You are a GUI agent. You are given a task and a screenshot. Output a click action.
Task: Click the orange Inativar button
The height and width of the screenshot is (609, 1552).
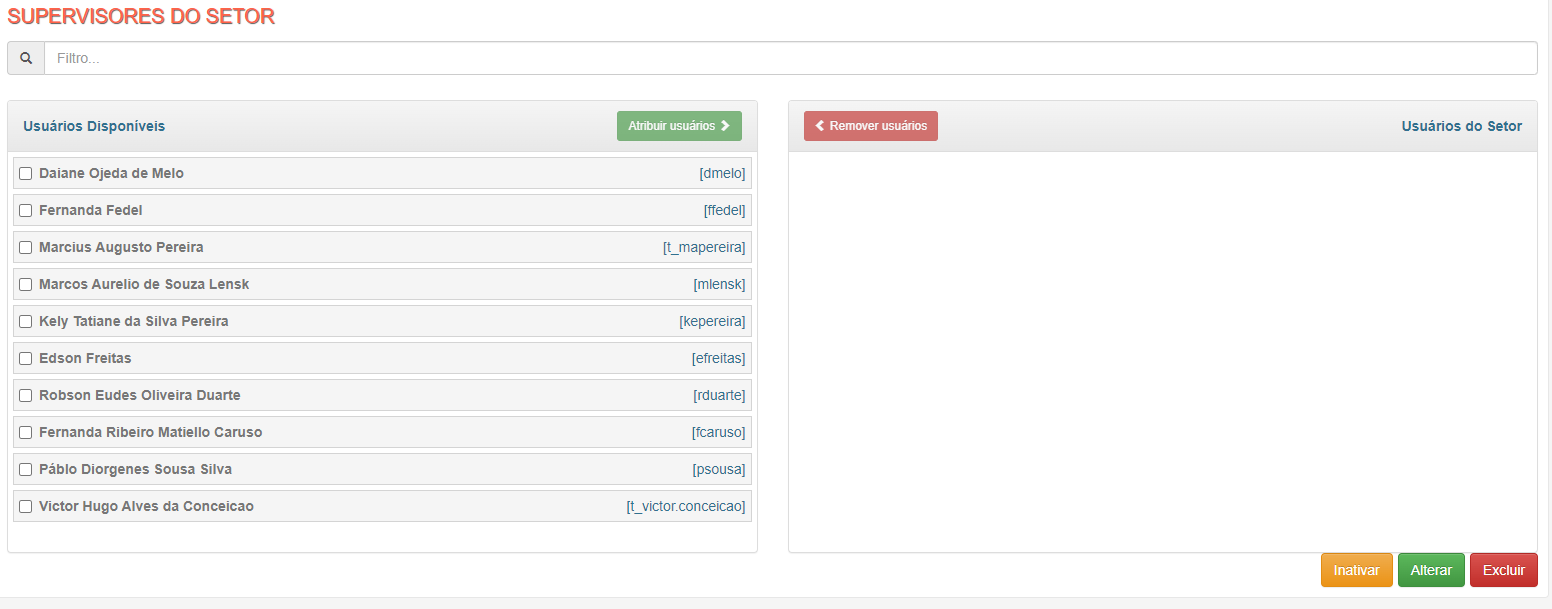coord(1357,570)
